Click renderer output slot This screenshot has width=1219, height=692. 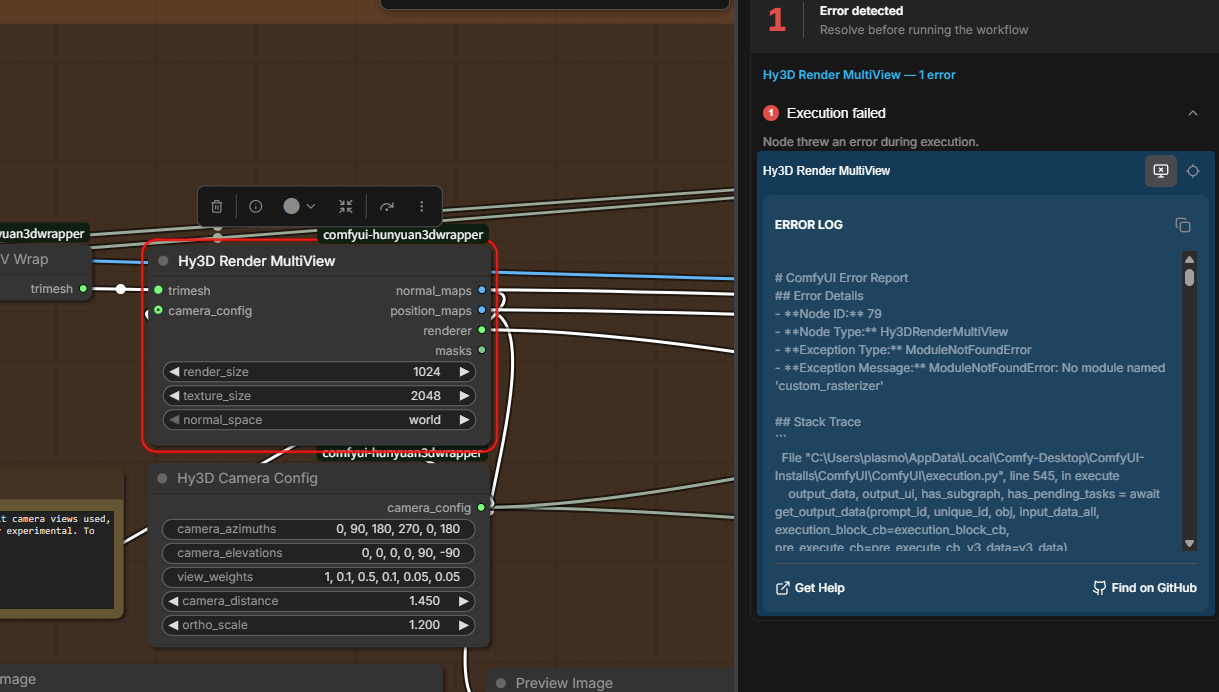[482, 330]
